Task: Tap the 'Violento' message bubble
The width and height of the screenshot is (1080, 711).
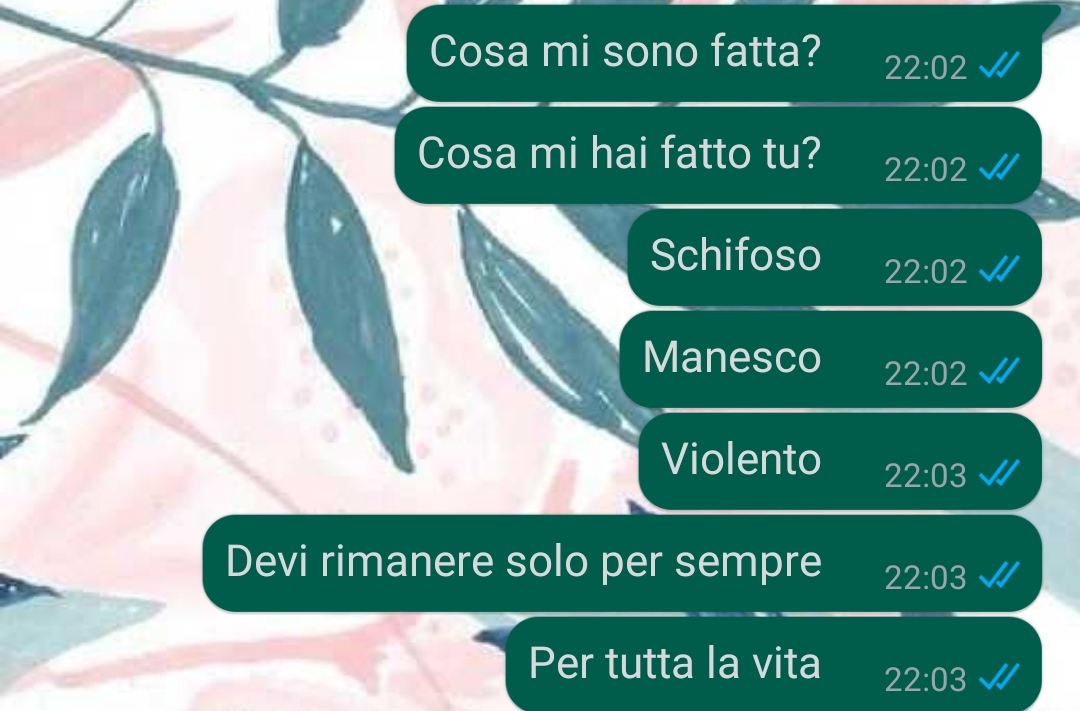Action: pyautogui.click(x=840, y=461)
